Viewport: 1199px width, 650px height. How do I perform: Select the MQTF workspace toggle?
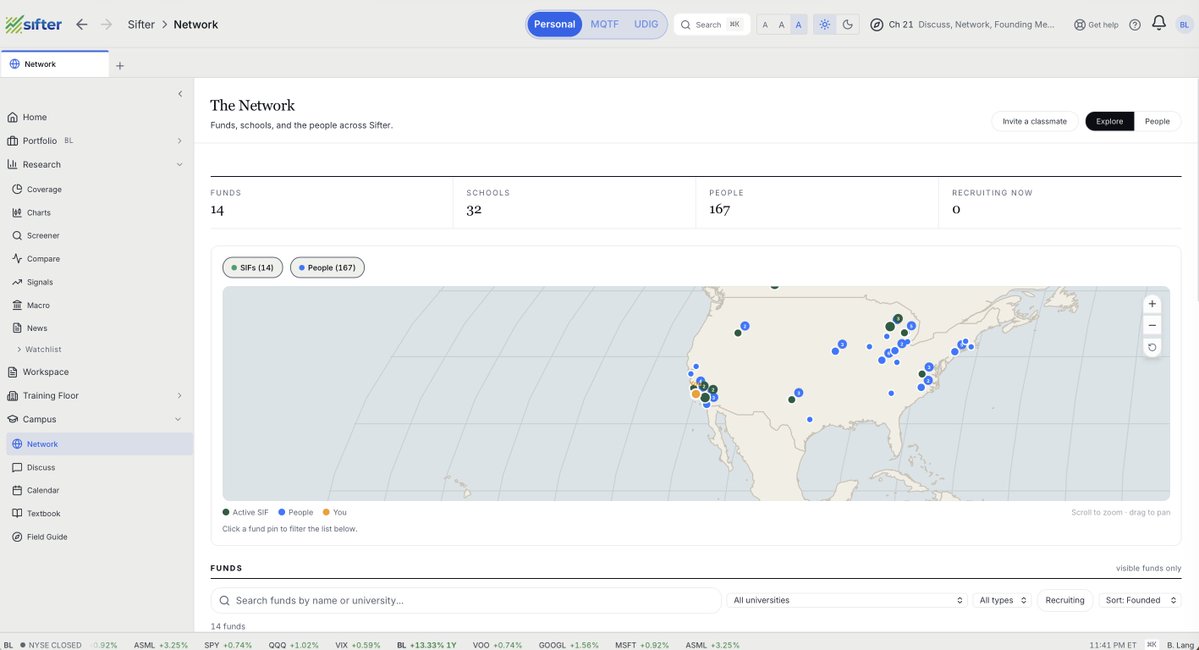[x=604, y=24]
